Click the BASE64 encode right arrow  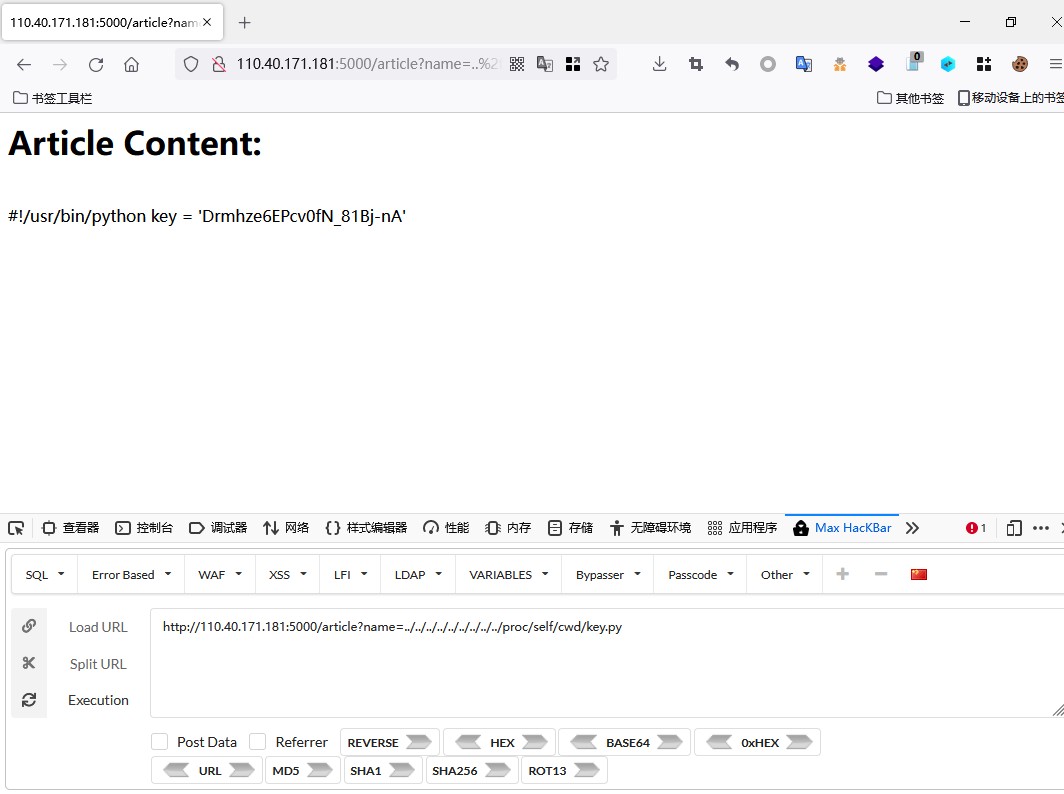(670, 742)
